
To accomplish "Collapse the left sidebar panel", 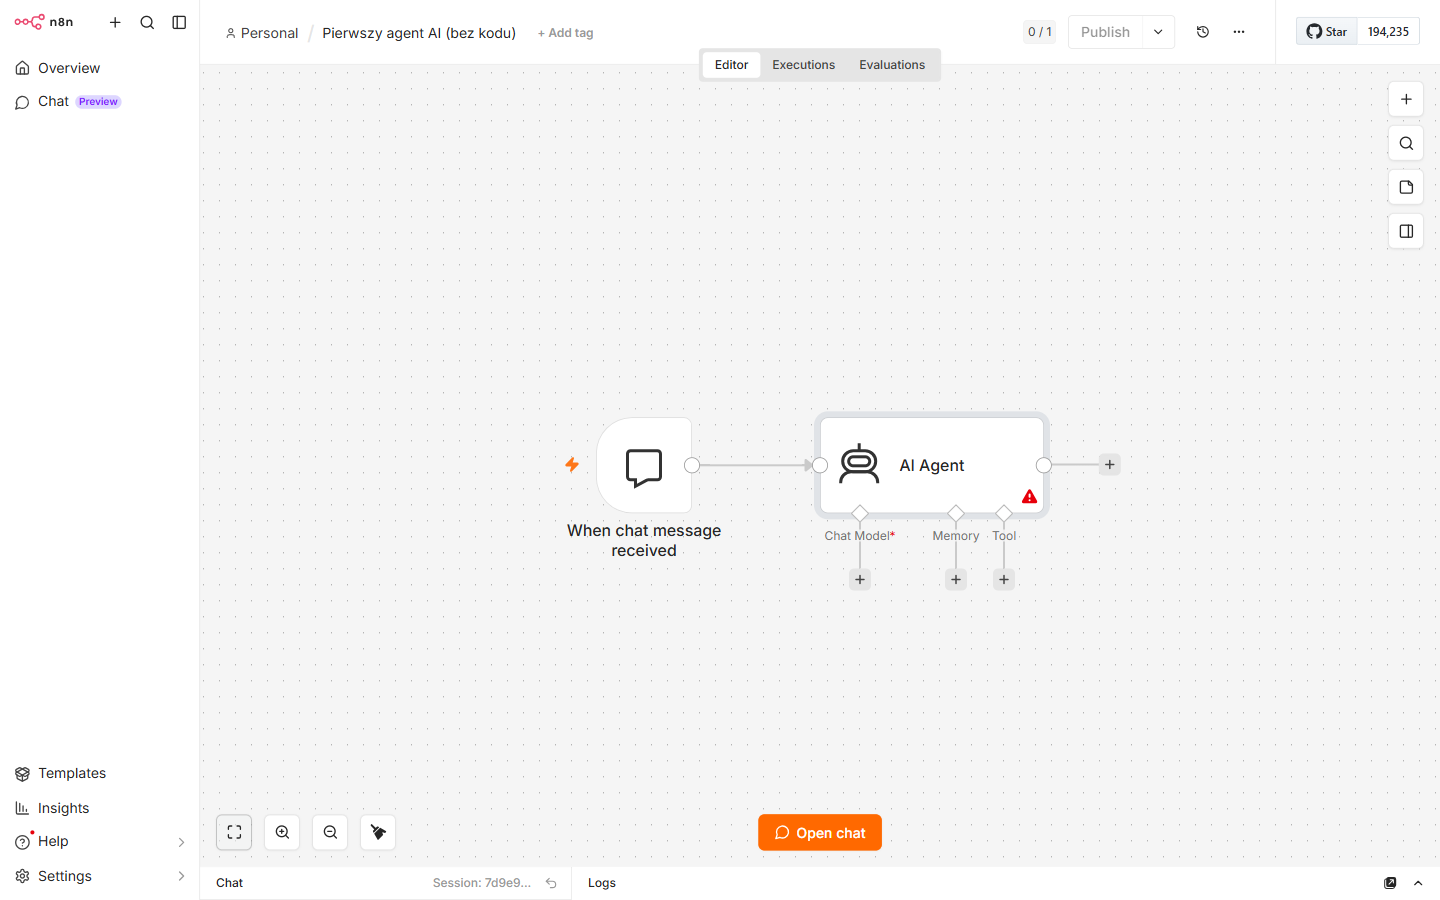I will pos(179,22).
